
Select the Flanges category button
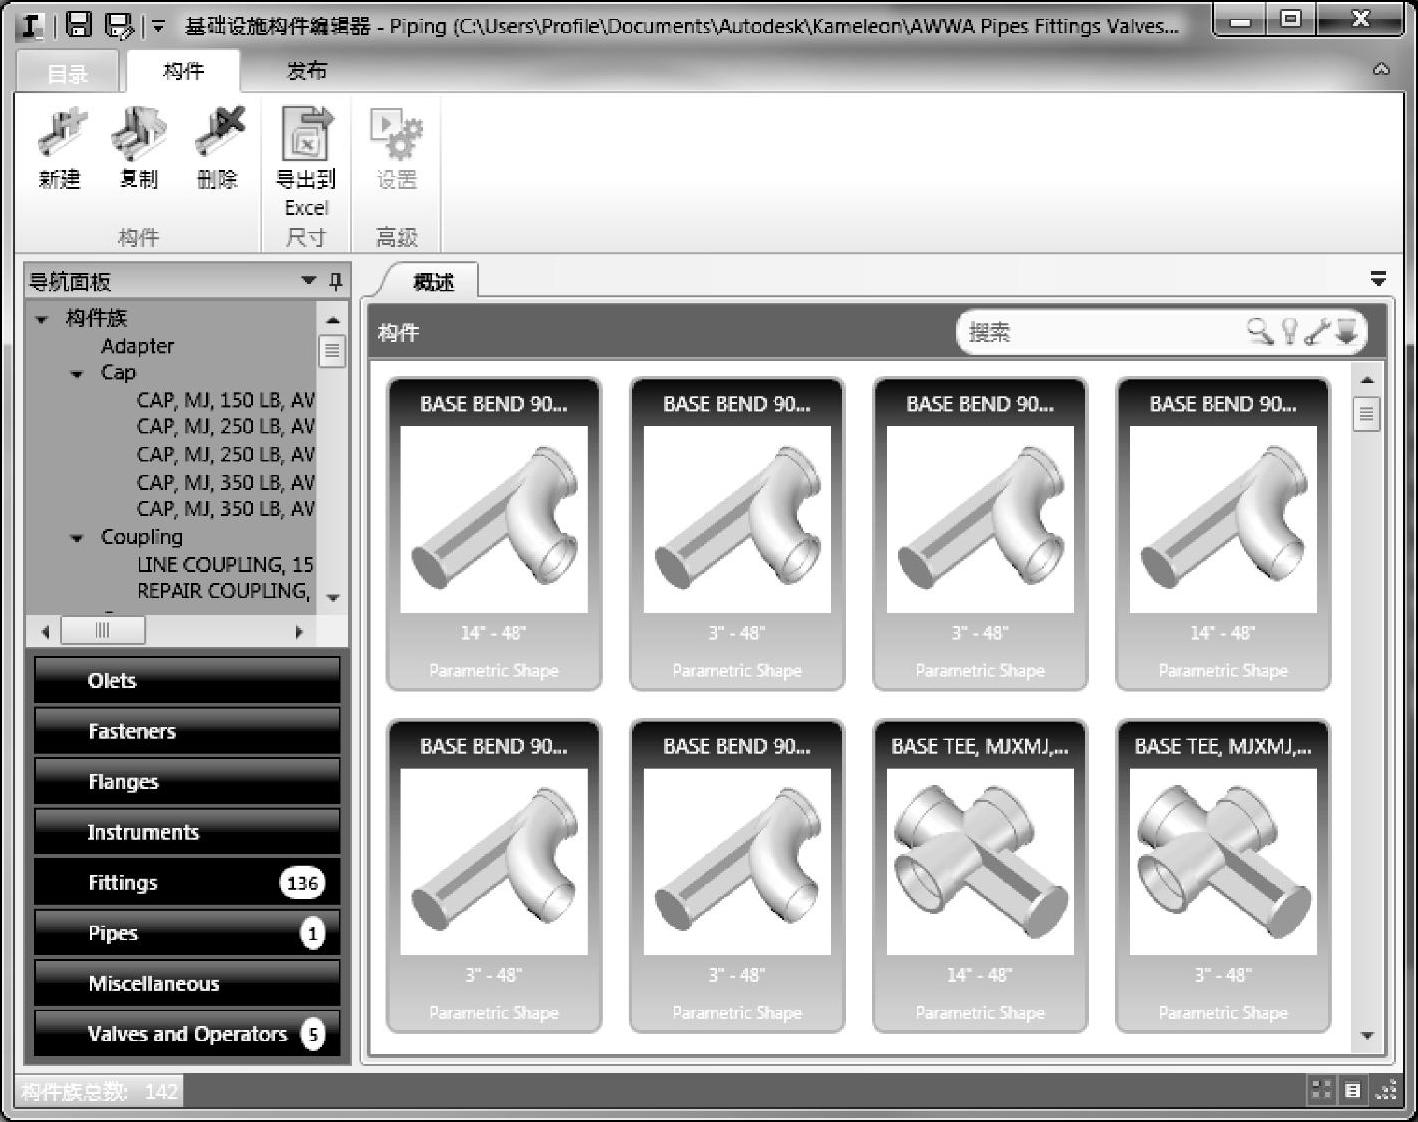187,781
